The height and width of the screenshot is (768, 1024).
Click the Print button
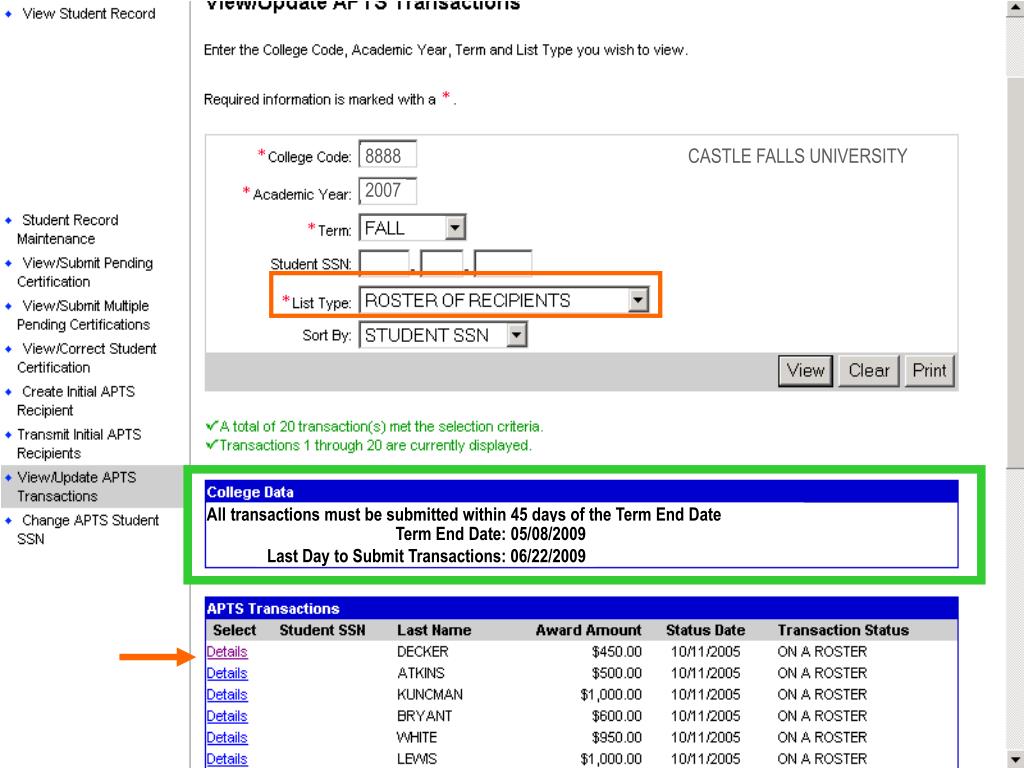(929, 371)
